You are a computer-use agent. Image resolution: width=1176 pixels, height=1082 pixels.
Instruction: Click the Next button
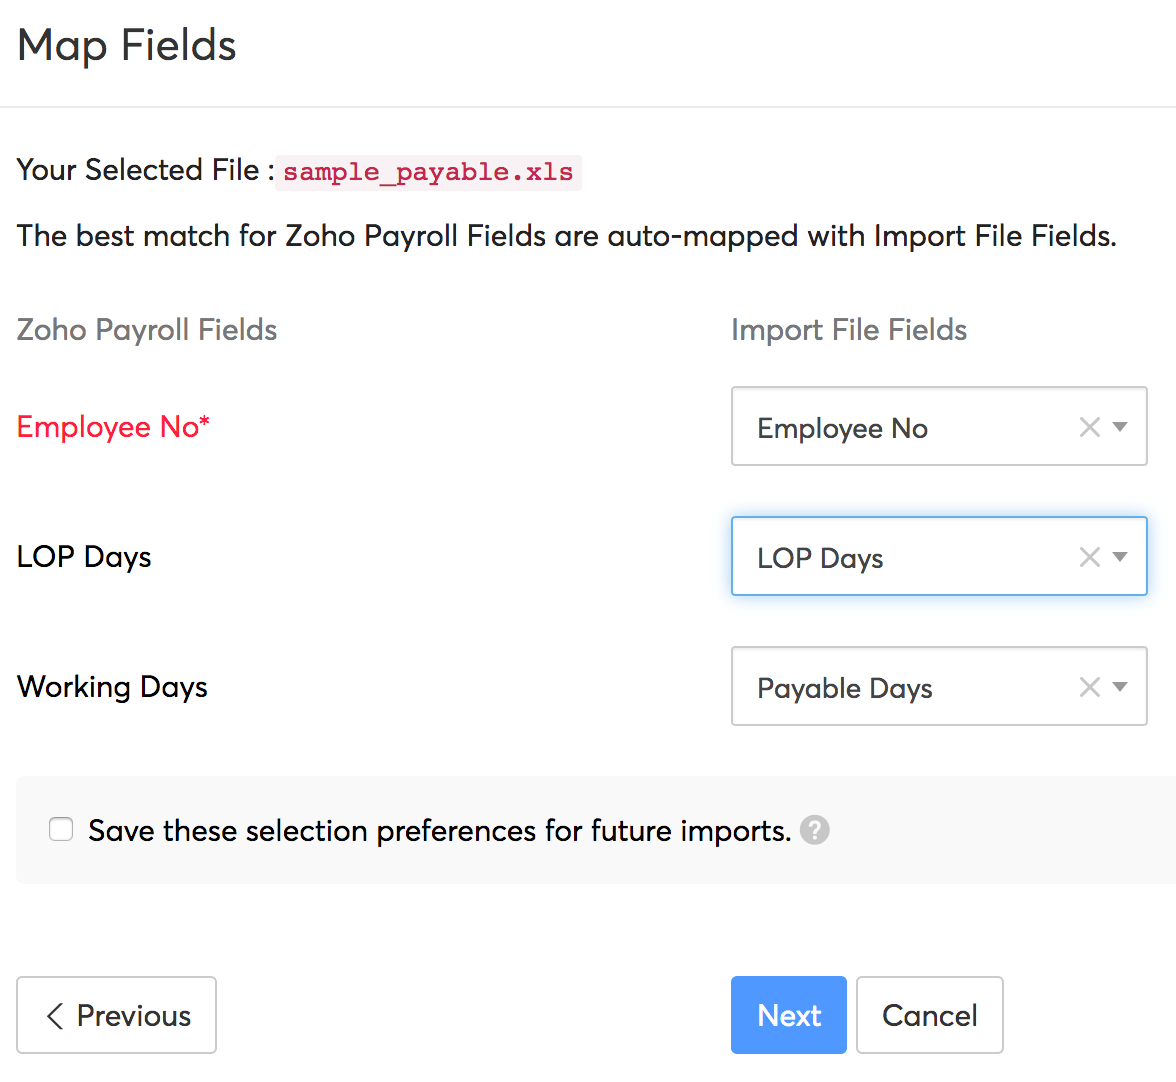click(x=789, y=1015)
